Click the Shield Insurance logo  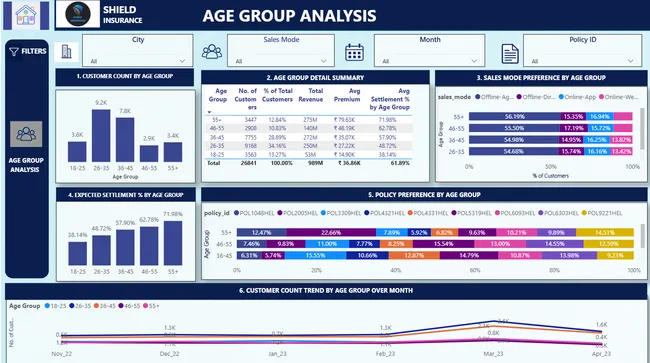click(x=78, y=14)
